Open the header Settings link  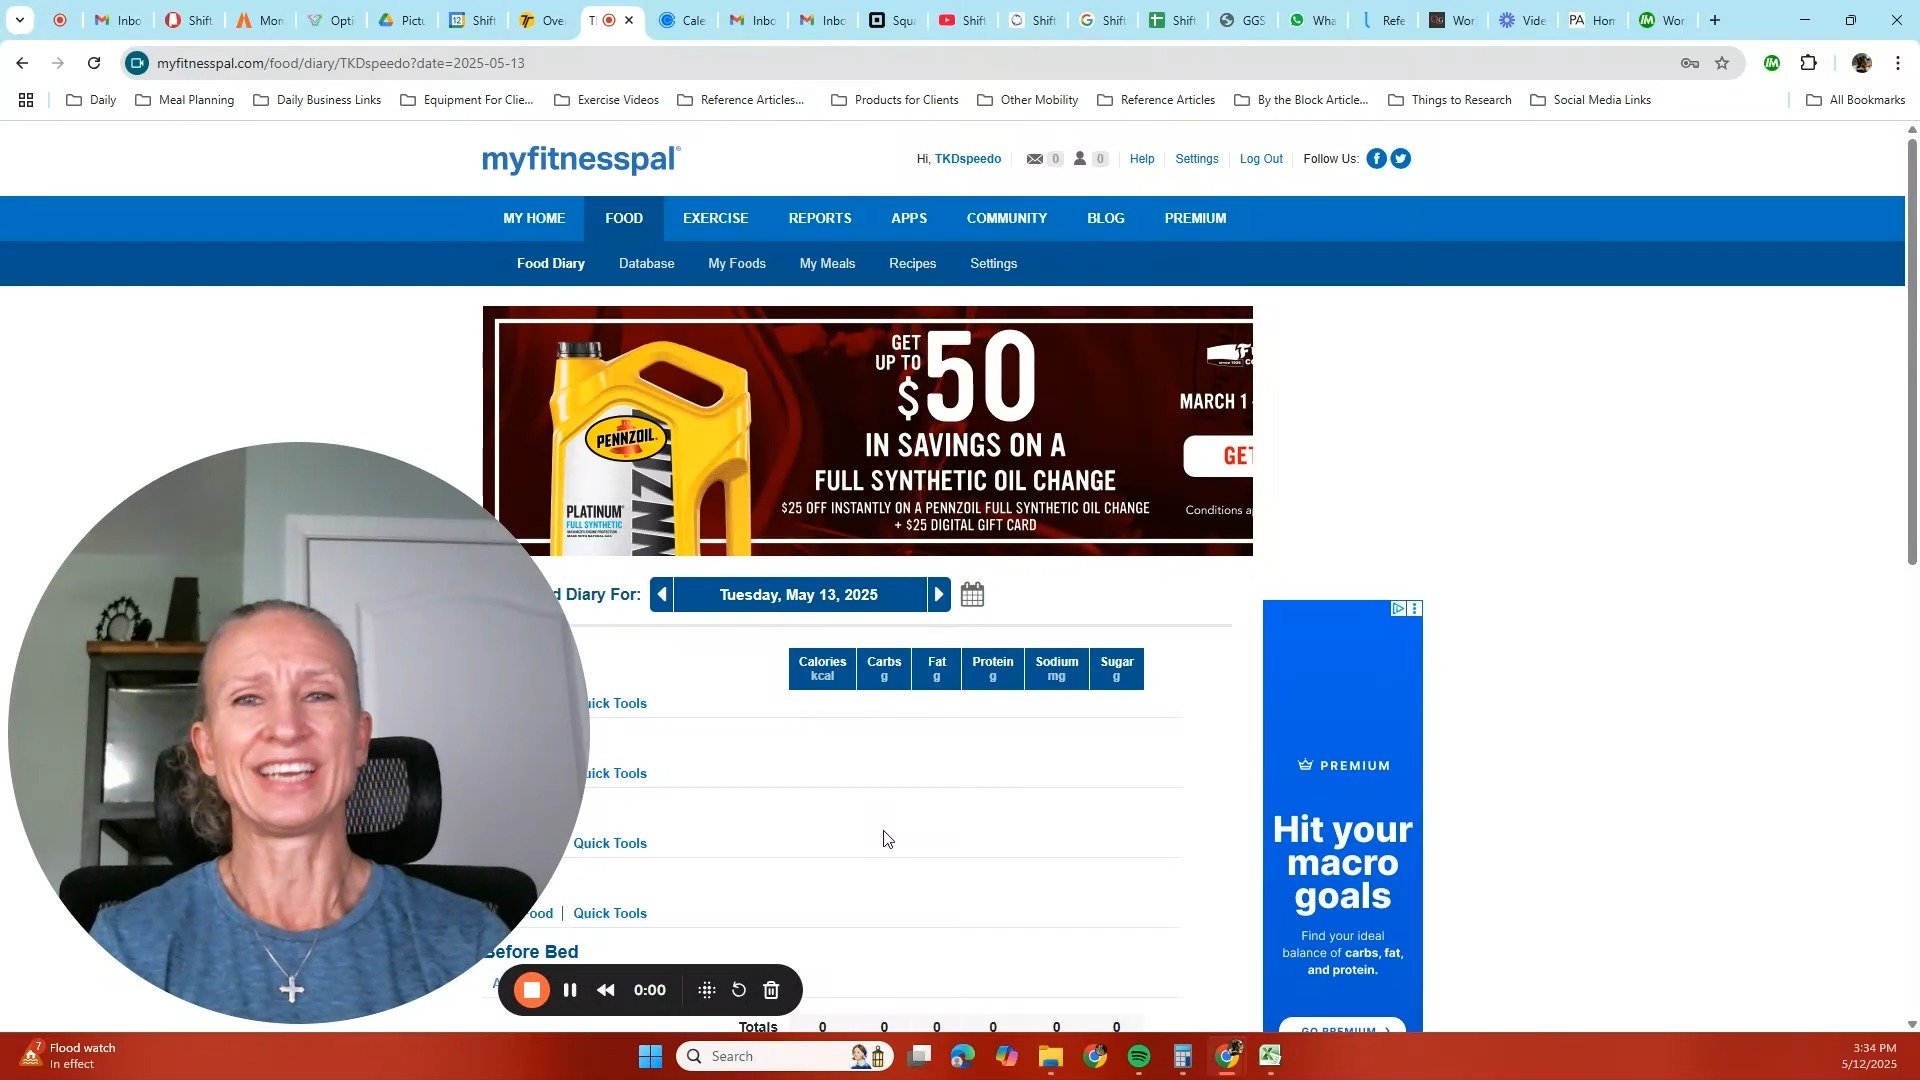(x=1197, y=159)
